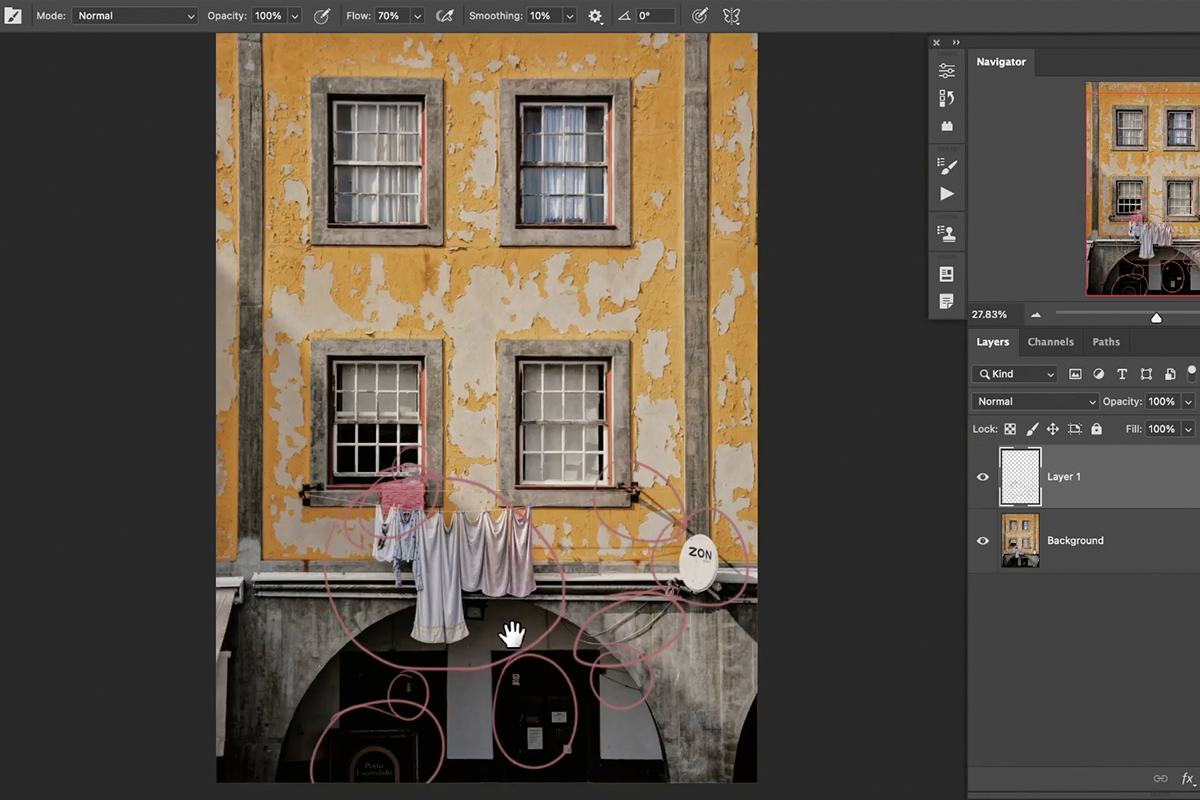The height and width of the screenshot is (800, 1200).
Task: Select the airbrush-style flow icon in options bar
Action: point(446,15)
